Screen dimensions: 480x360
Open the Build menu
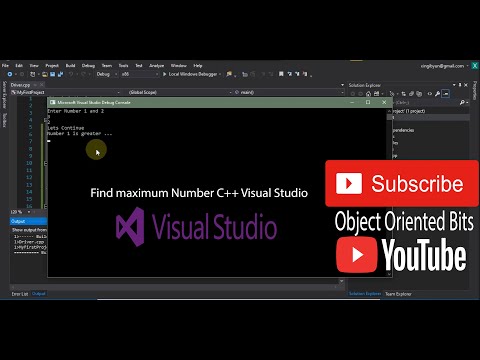(70, 66)
